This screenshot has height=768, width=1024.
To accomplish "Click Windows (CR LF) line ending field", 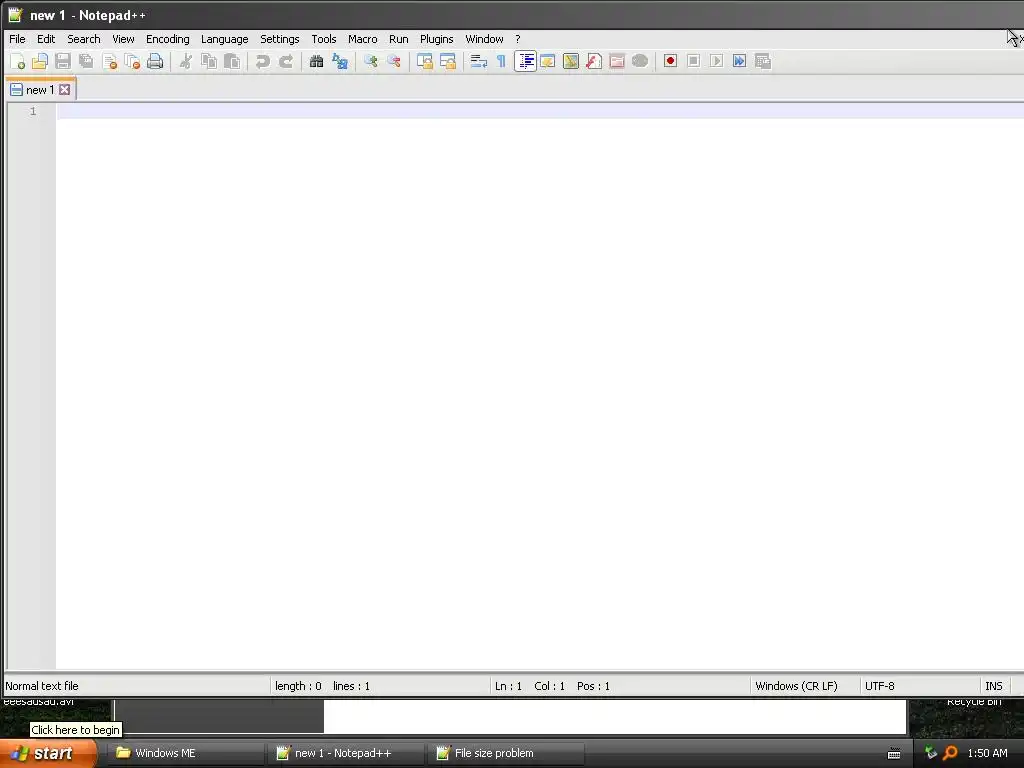I will tap(796, 686).
